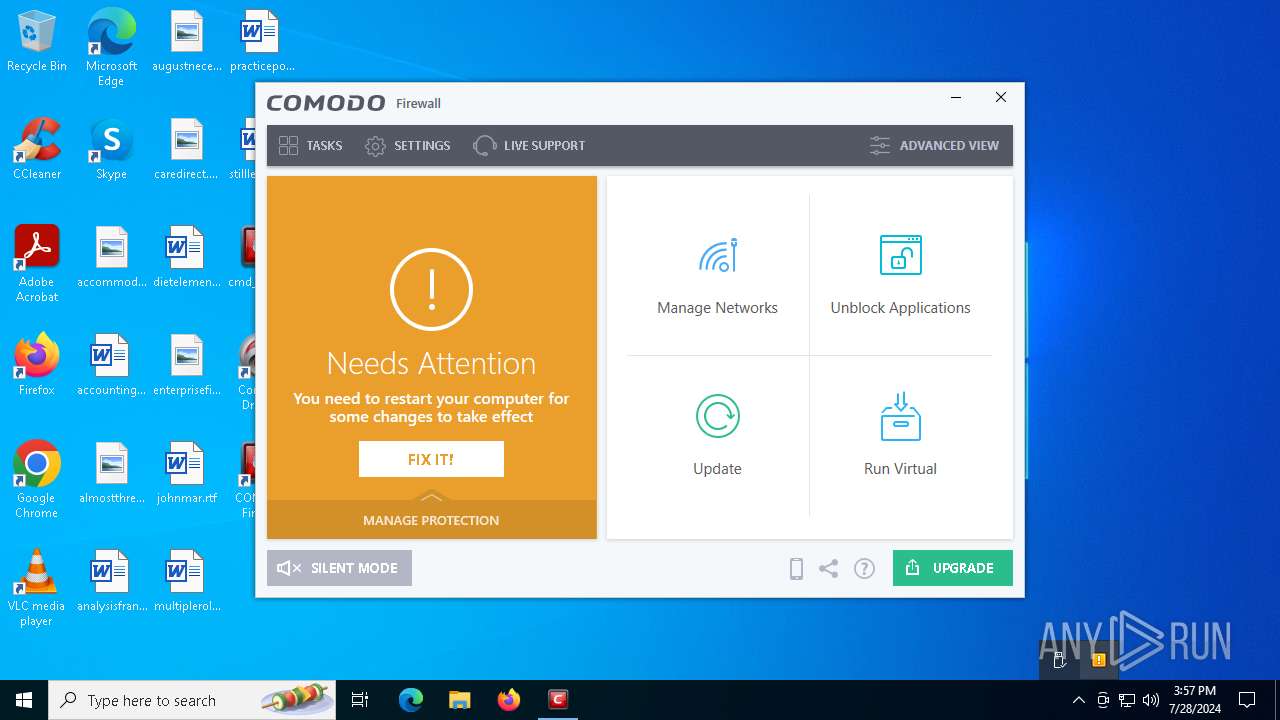1280x720 pixels.
Task: Click the Needs Attention exclamation icon
Action: click(x=431, y=289)
